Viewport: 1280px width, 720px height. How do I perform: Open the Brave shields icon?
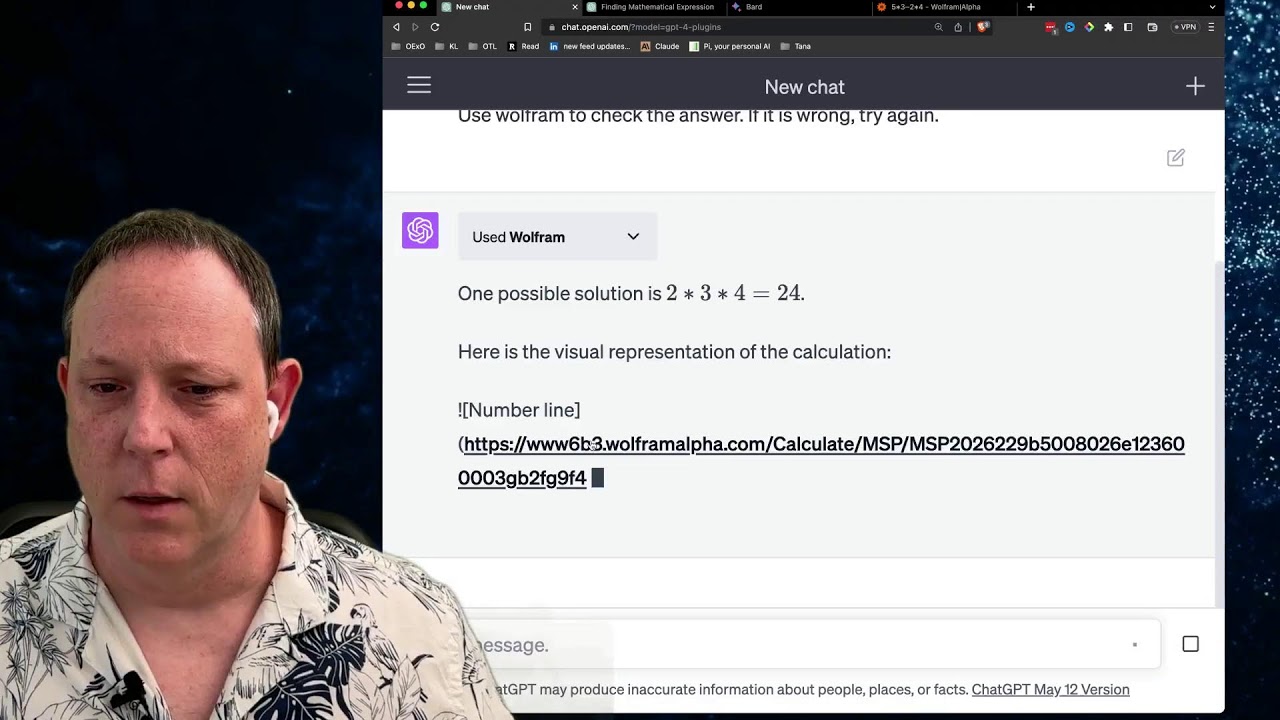tap(983, 27)
